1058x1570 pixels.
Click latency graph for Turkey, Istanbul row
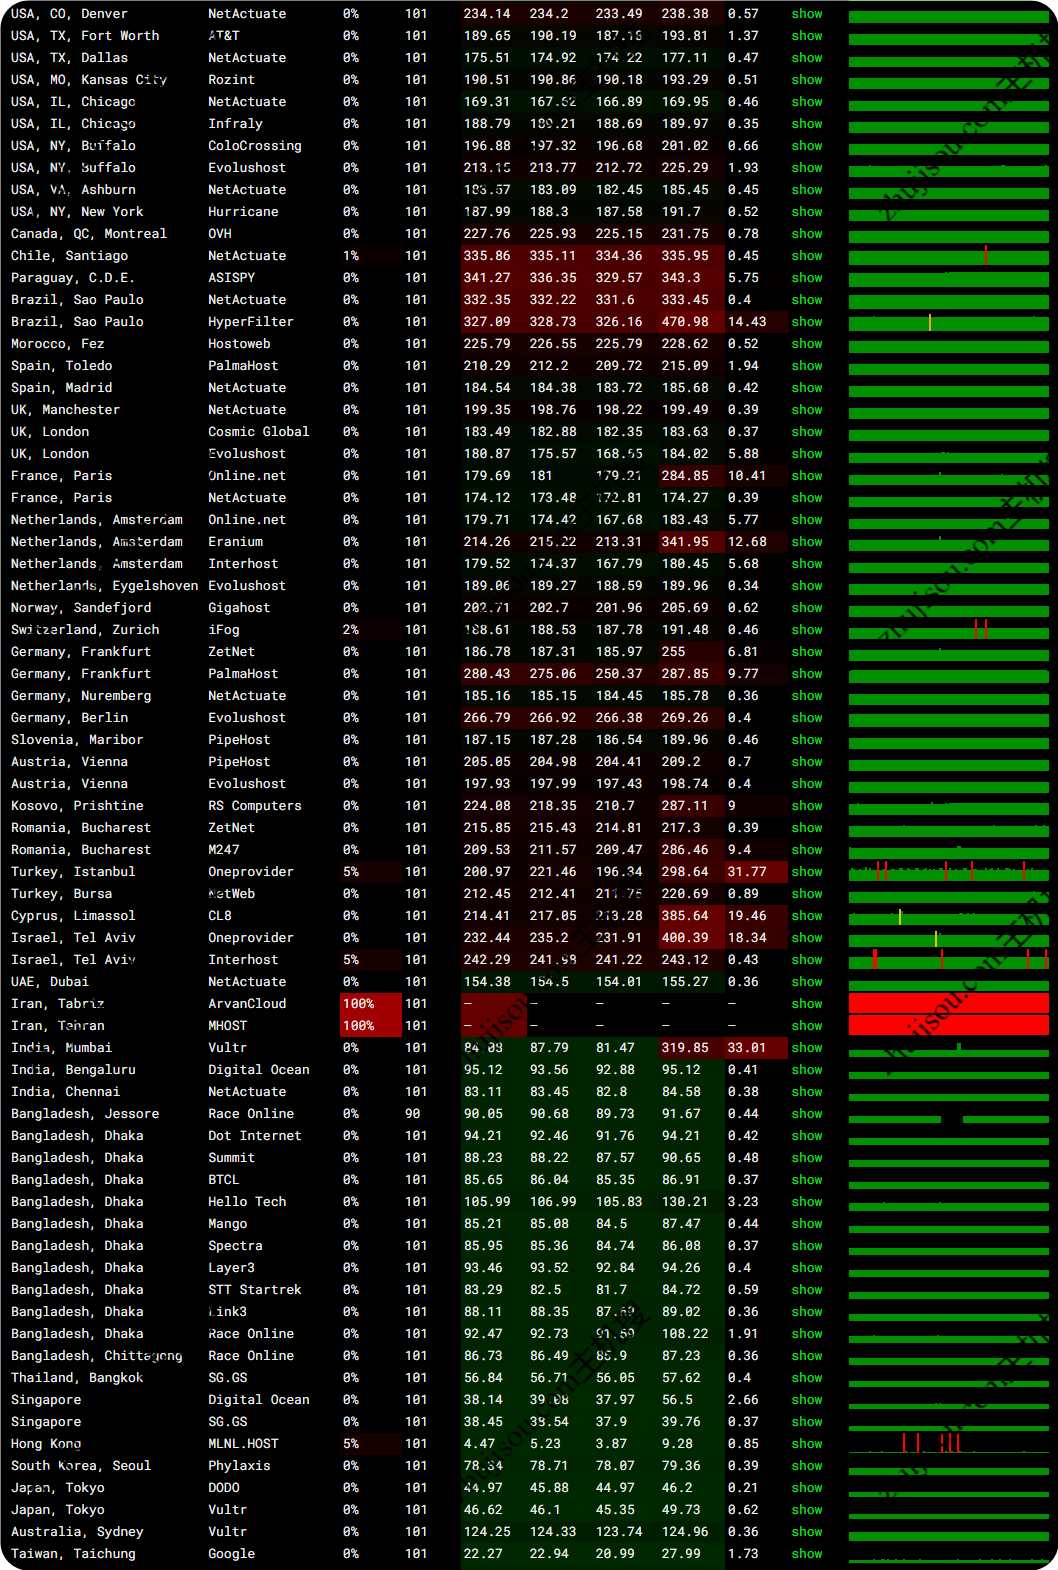(x=948, y=872)
